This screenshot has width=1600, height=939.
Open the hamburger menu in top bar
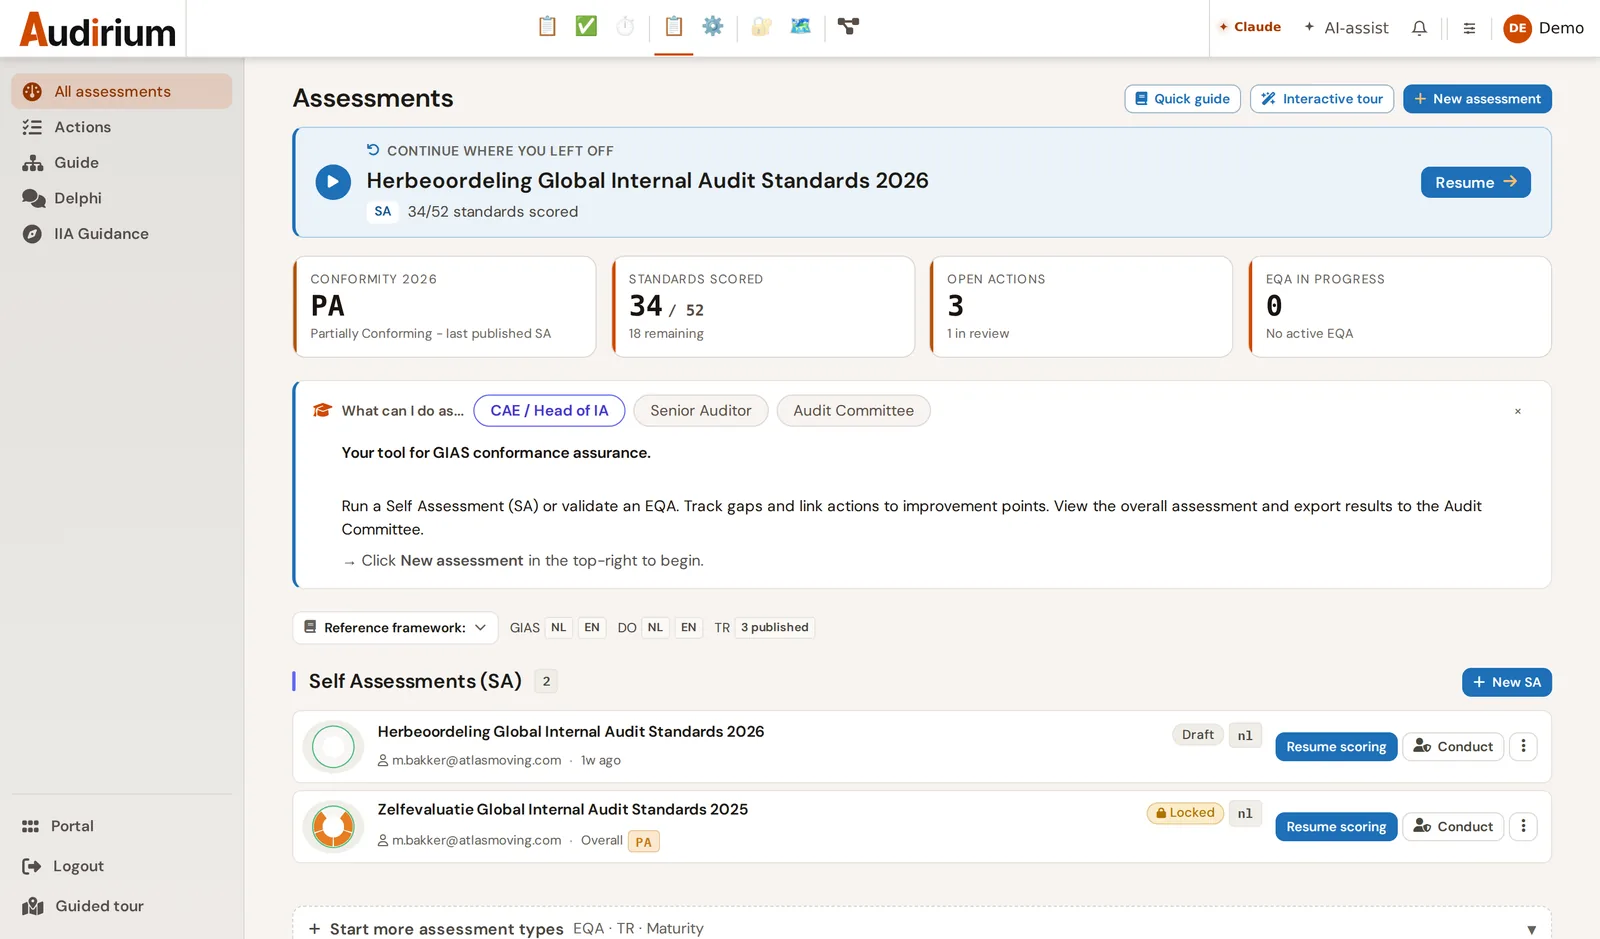(x=1469, y=28)
